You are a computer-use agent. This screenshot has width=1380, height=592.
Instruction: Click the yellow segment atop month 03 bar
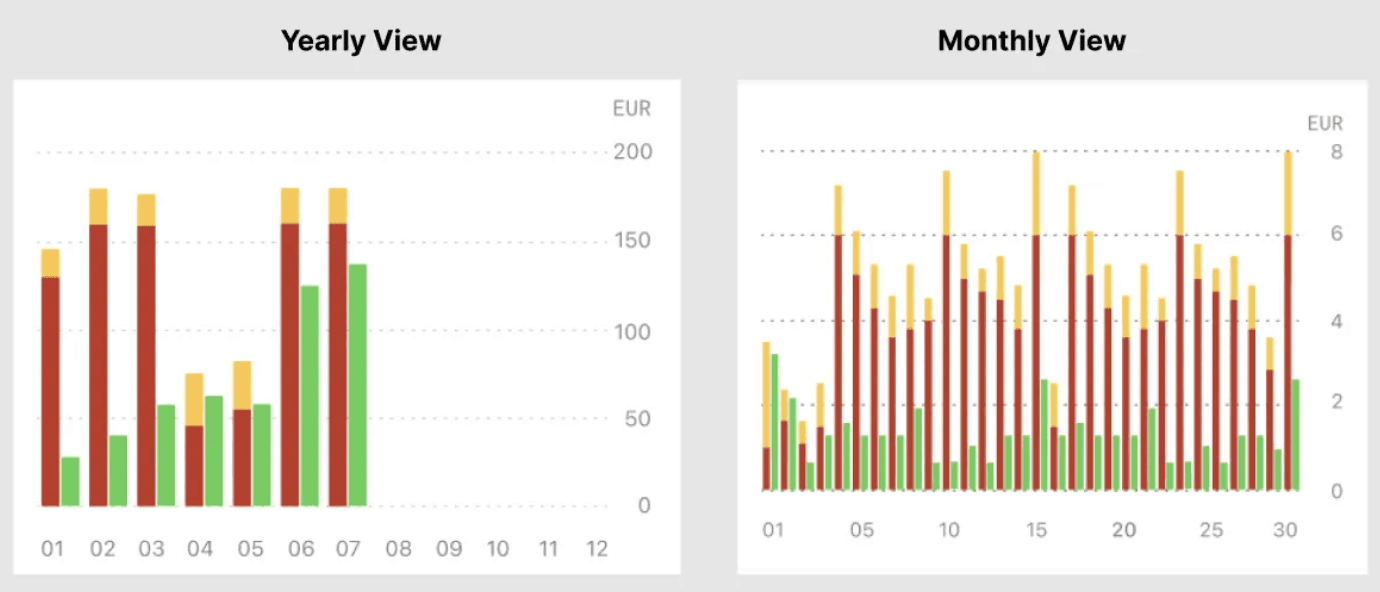coord(146,210)
